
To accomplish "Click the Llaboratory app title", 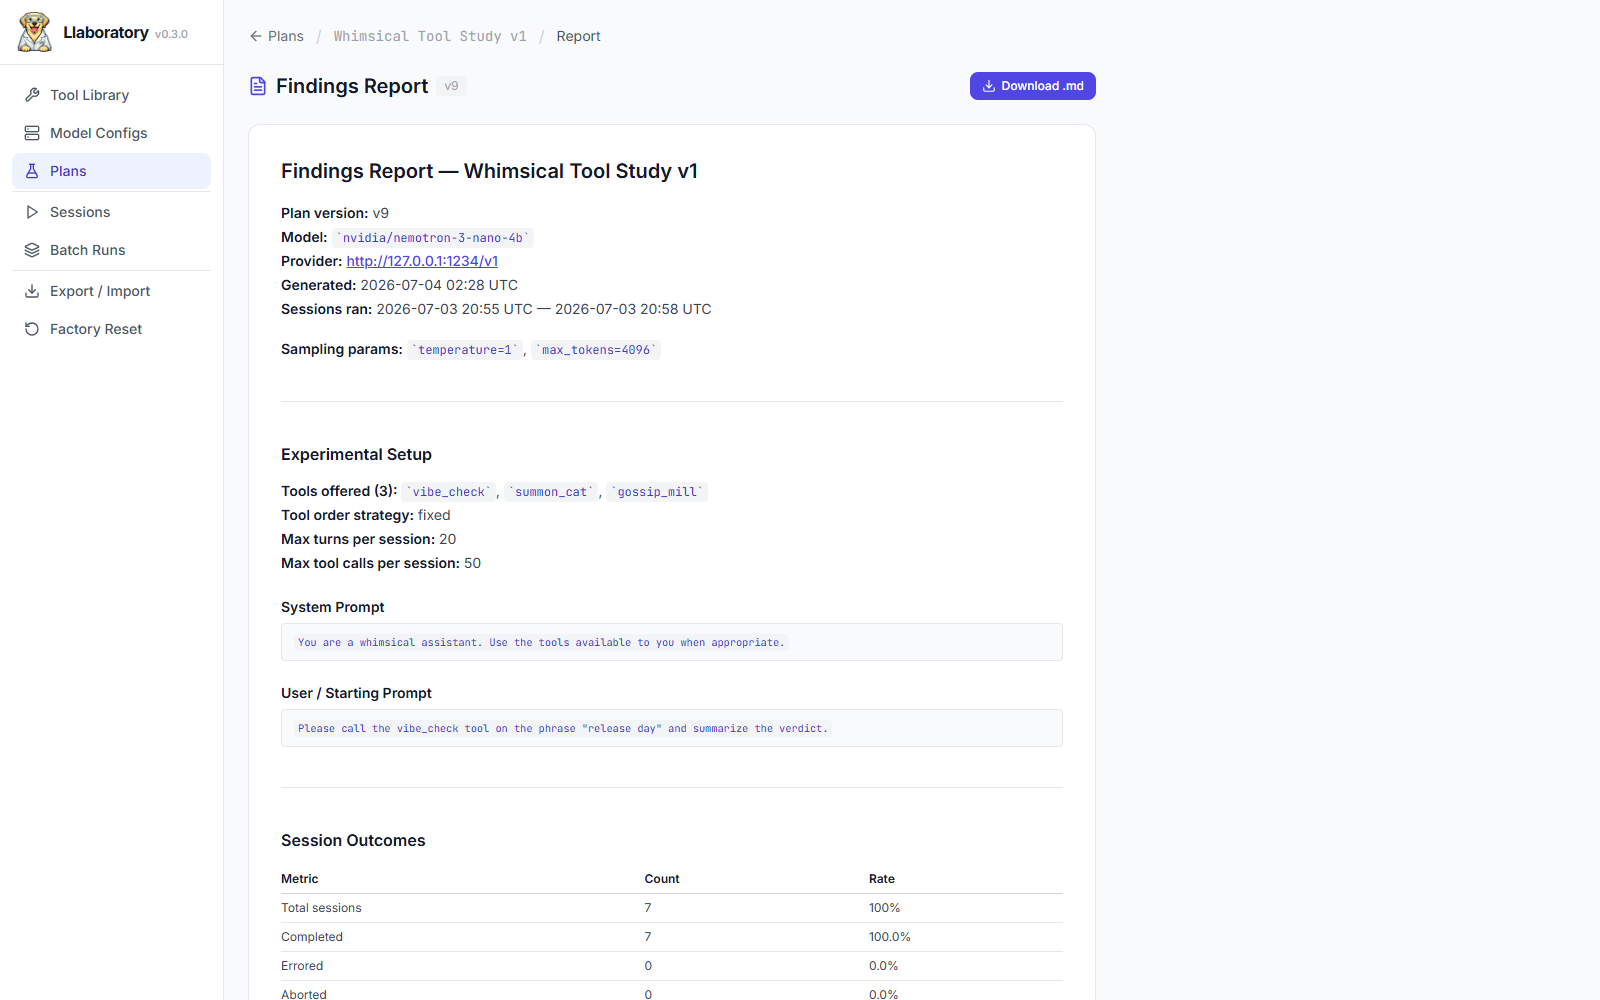I will point(106,32).
